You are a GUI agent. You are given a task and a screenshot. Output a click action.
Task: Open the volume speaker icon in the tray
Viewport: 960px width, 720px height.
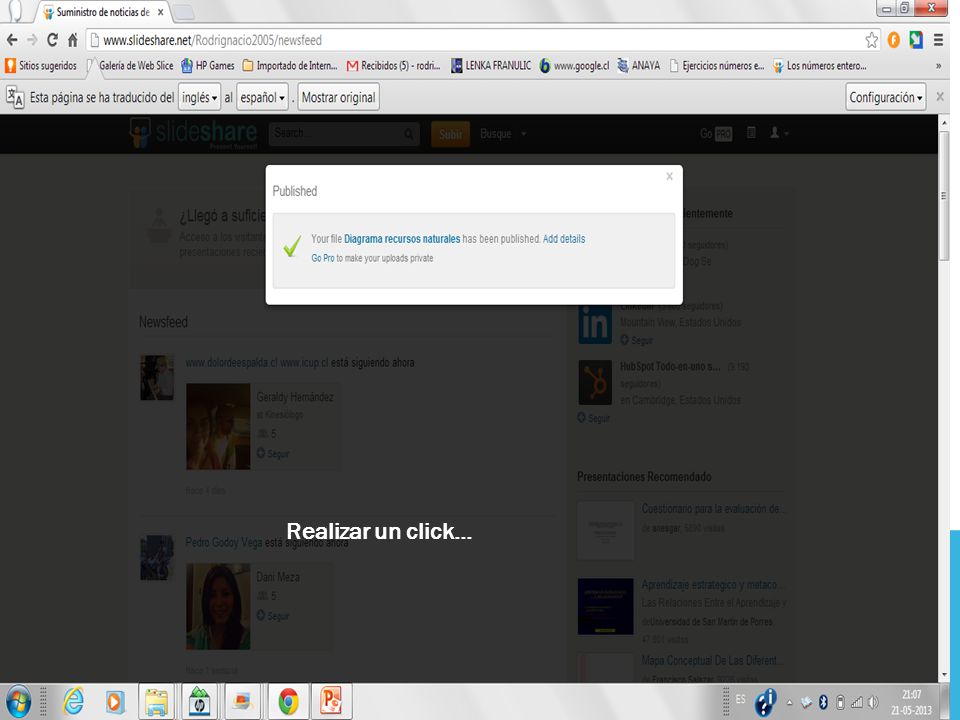[872, 703]
